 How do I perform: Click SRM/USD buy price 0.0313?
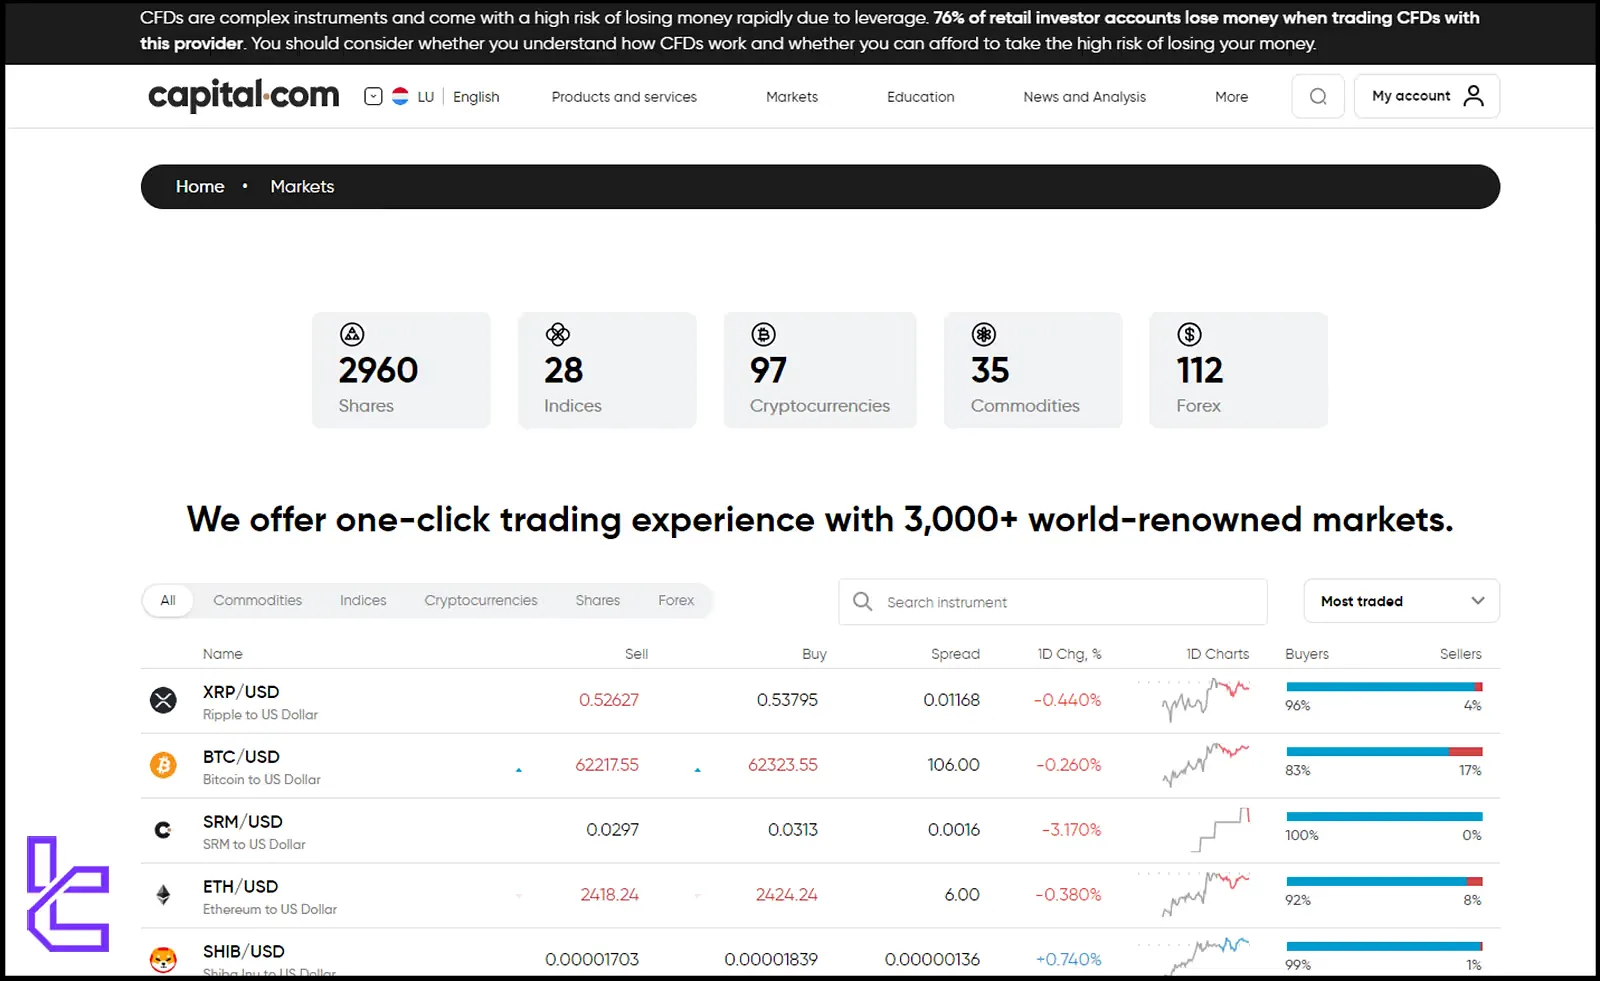(793, 830)
